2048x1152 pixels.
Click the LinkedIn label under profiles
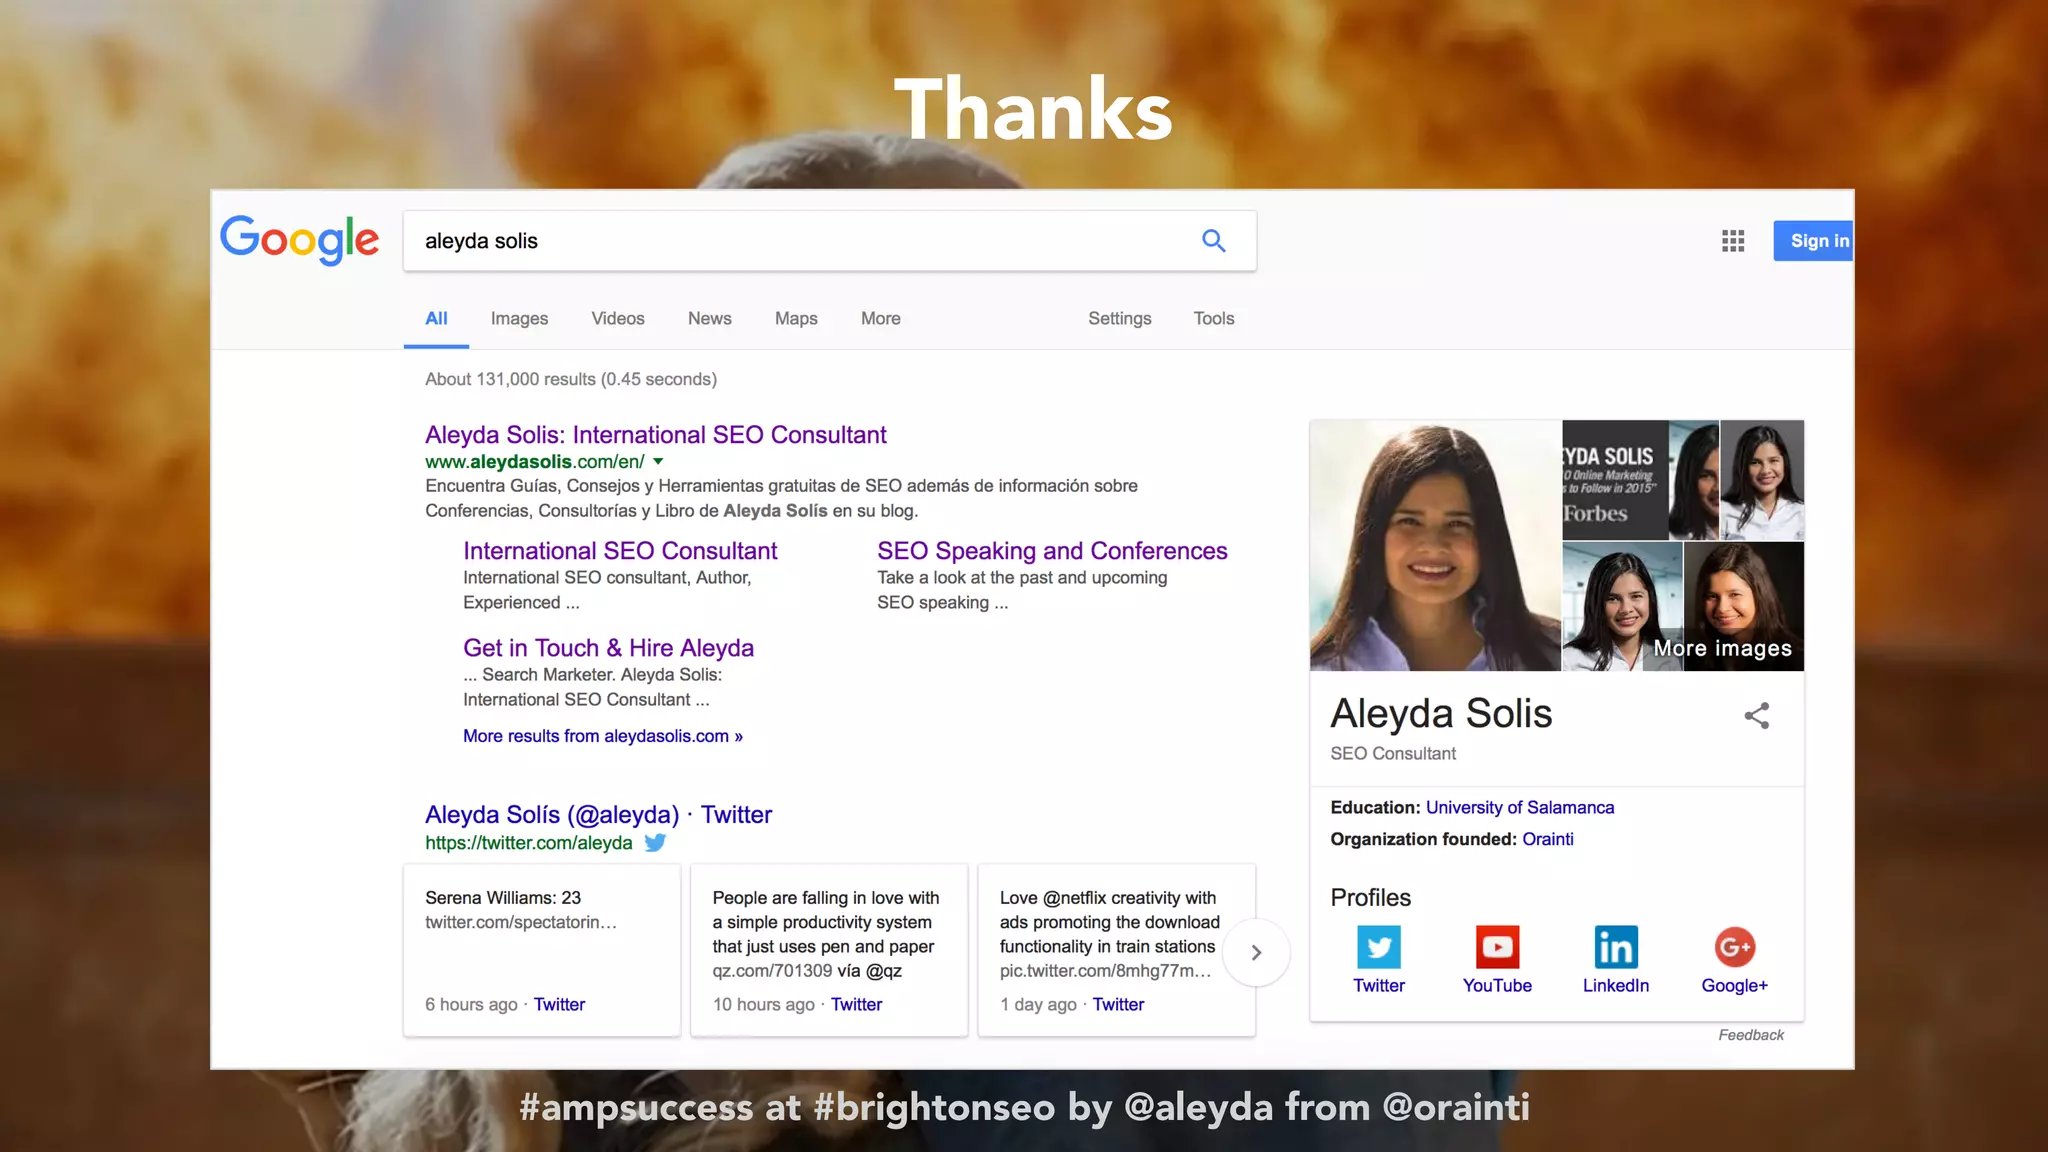coord(1616,986)
